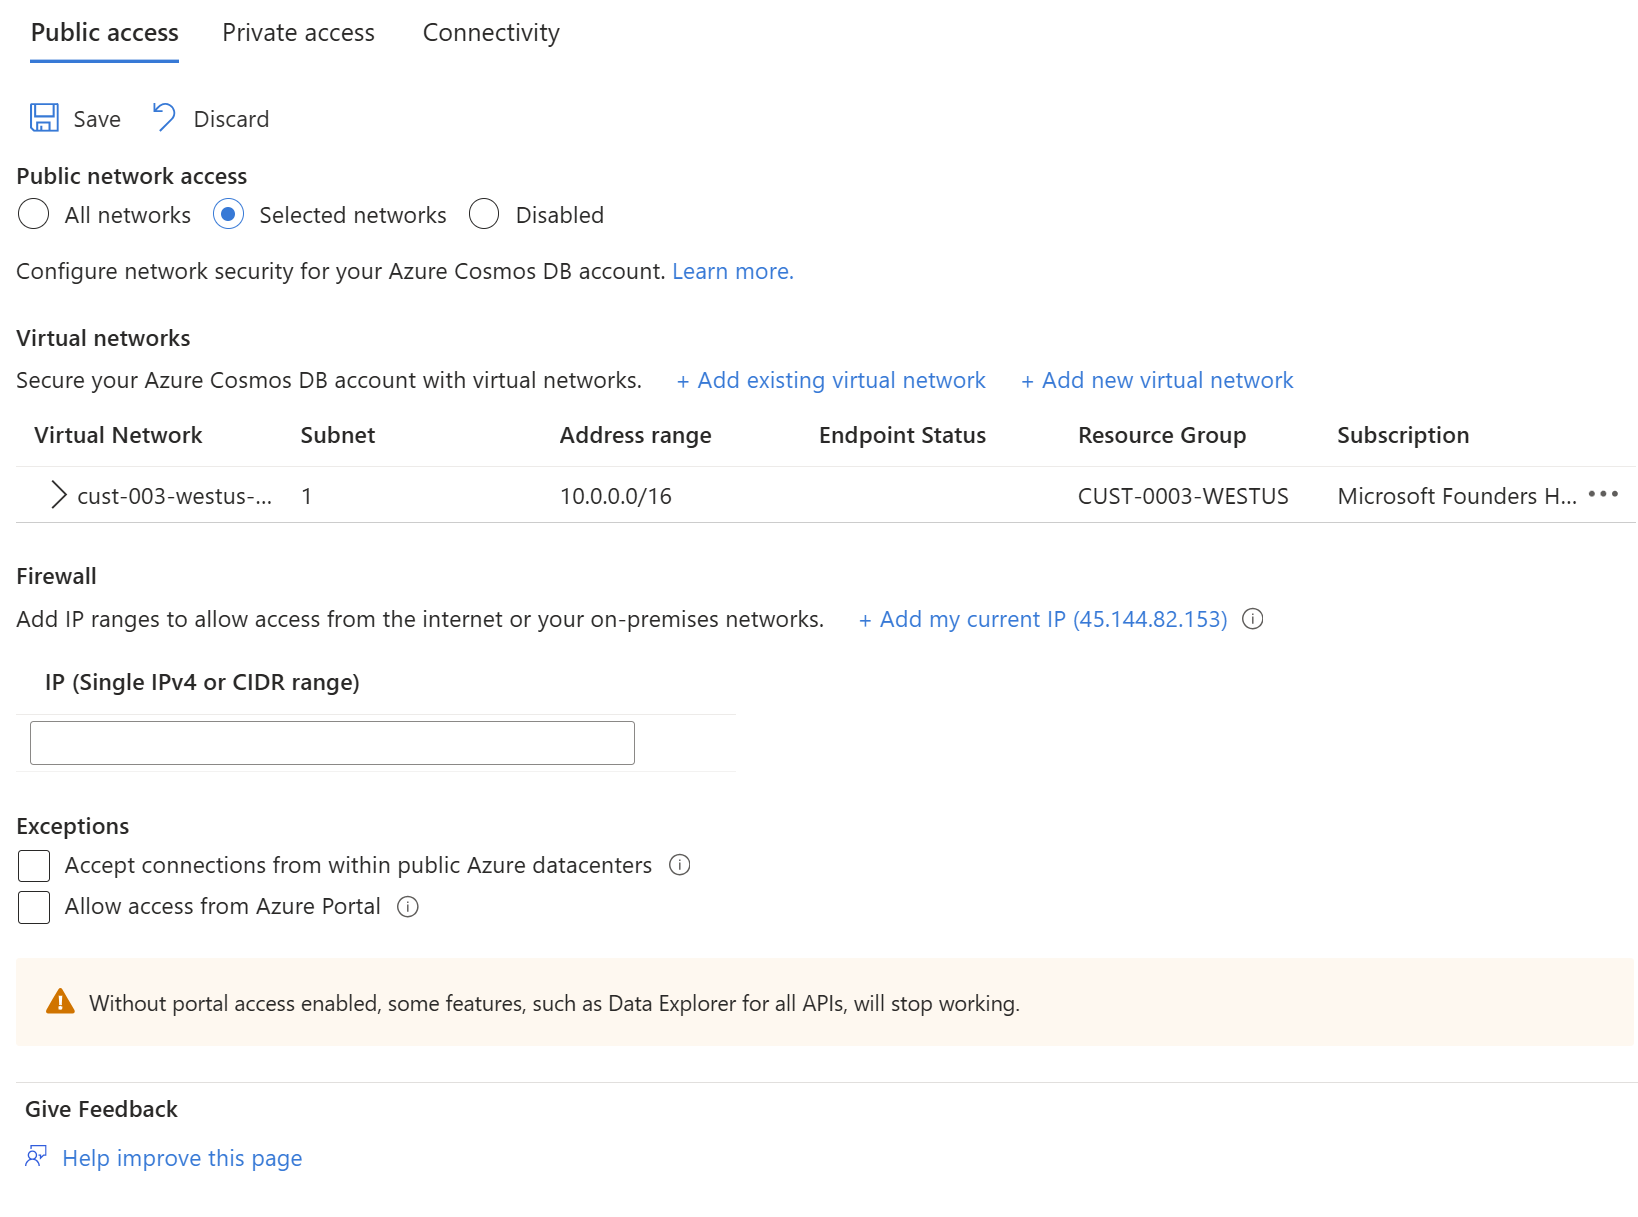
Task: Click Add new virtual network
Action: 1157,380
